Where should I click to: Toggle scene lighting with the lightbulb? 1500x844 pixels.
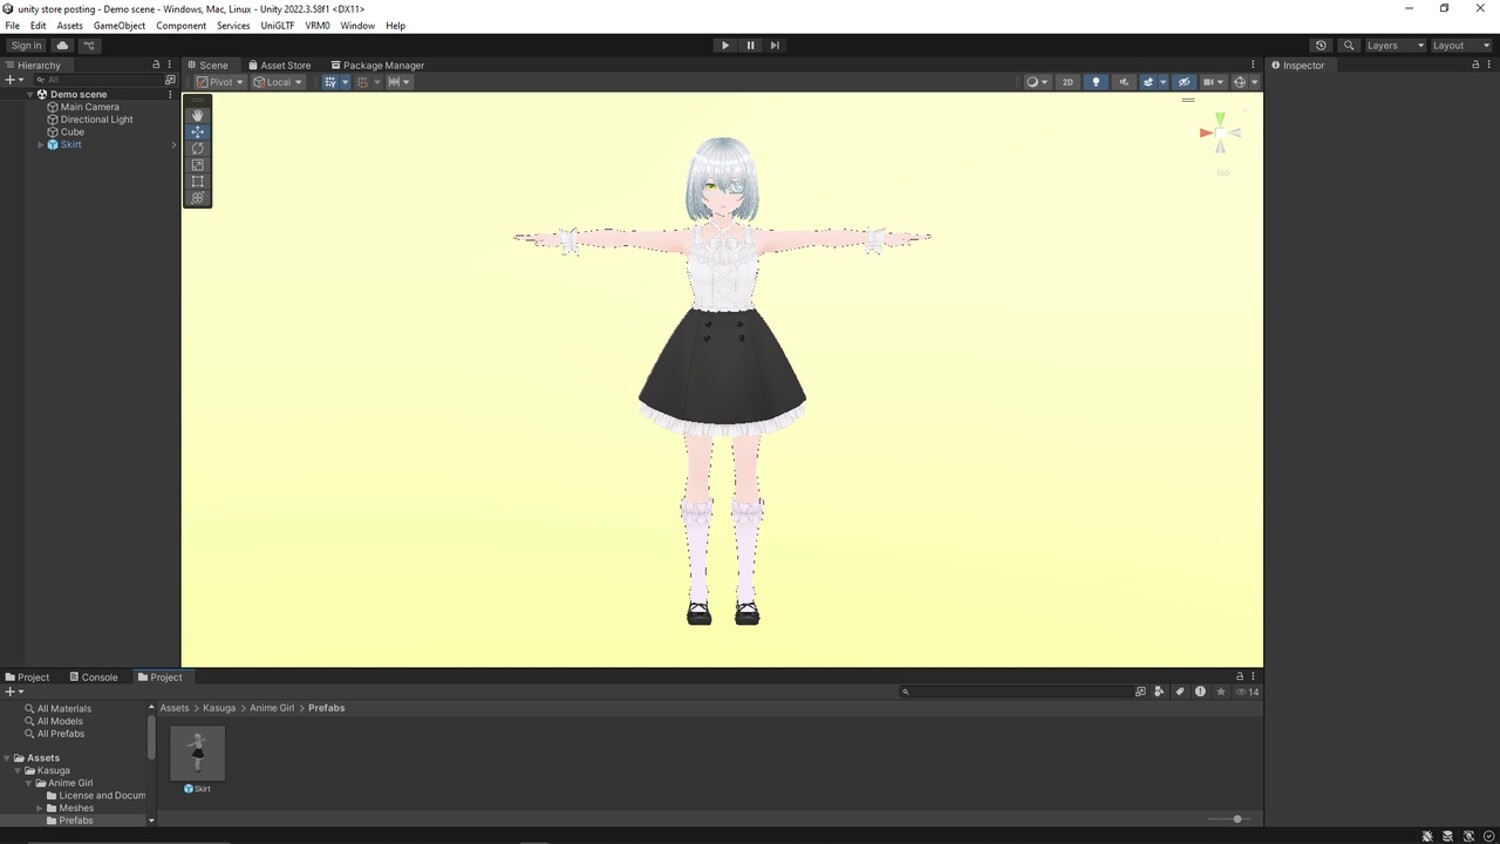pyautogui.click(x=1096, y=82)
